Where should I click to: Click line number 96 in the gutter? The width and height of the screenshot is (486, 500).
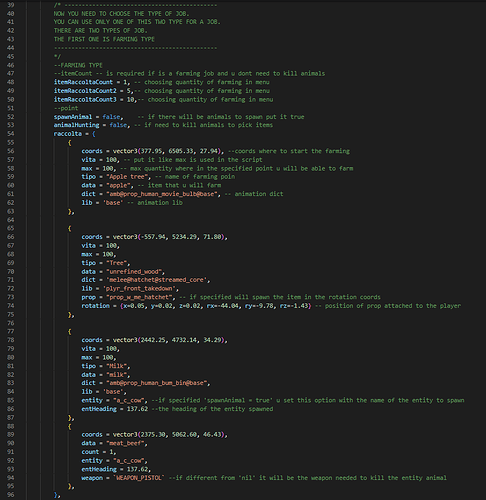tap(11, 495)
